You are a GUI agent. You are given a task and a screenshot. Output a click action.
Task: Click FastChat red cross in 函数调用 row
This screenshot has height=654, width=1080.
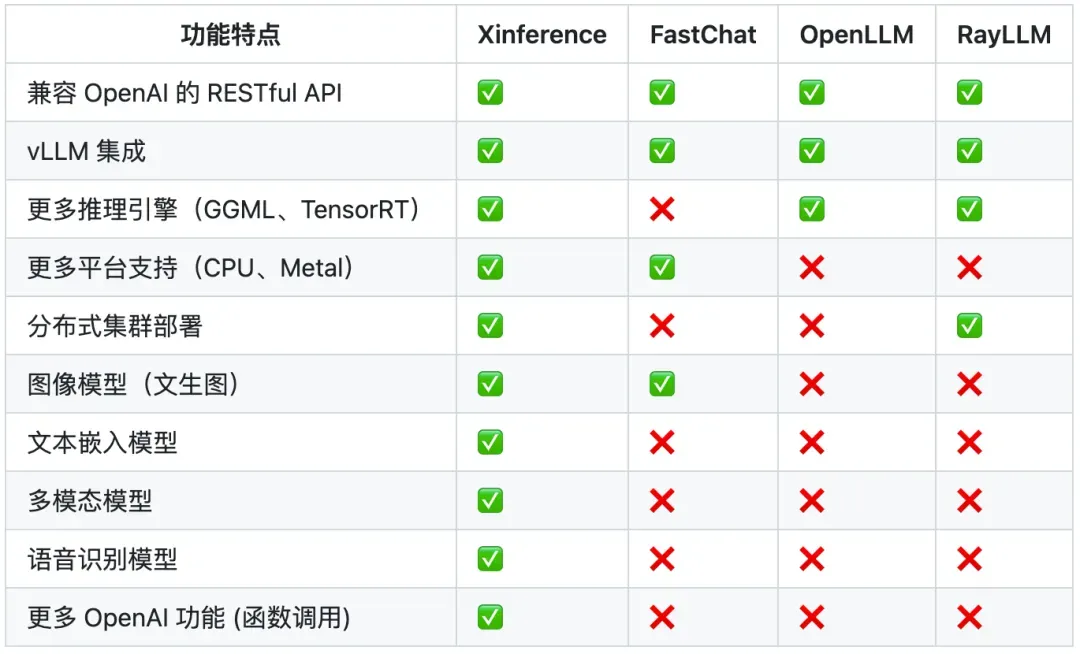click(x=662, y=617)
